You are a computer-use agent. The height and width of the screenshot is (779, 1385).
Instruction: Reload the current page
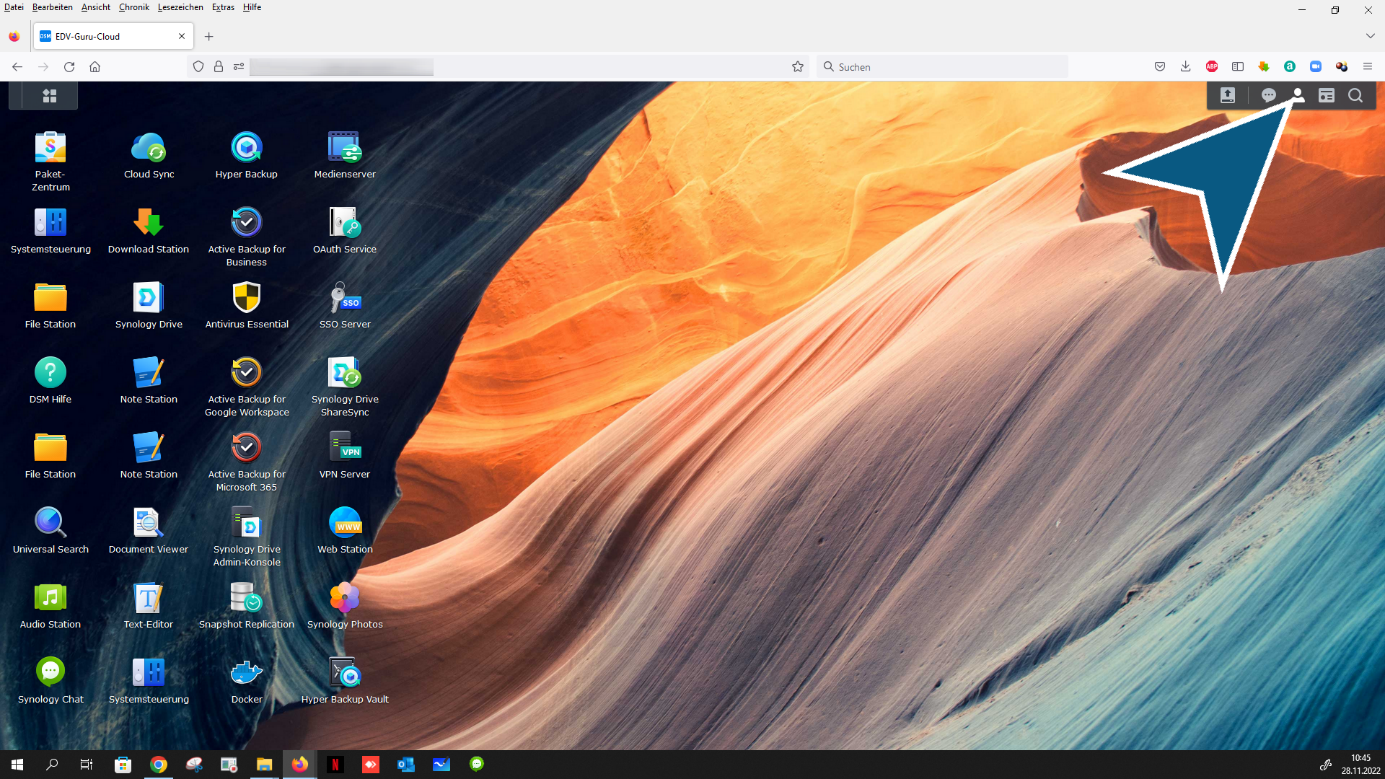click(x=69, y=67)
